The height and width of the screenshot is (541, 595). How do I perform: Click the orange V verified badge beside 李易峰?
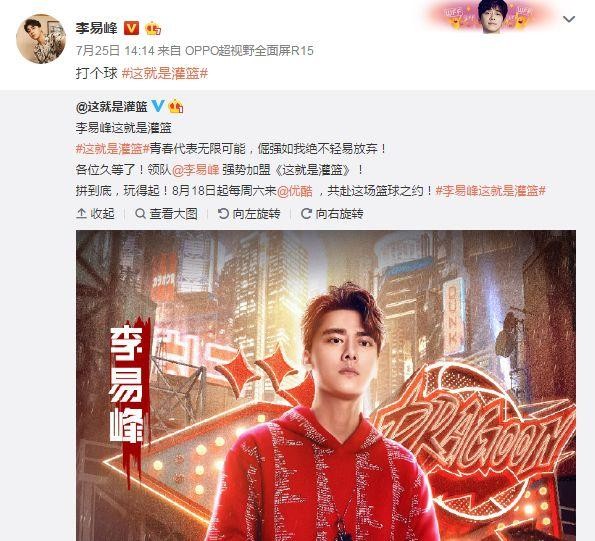pos(132,28)
